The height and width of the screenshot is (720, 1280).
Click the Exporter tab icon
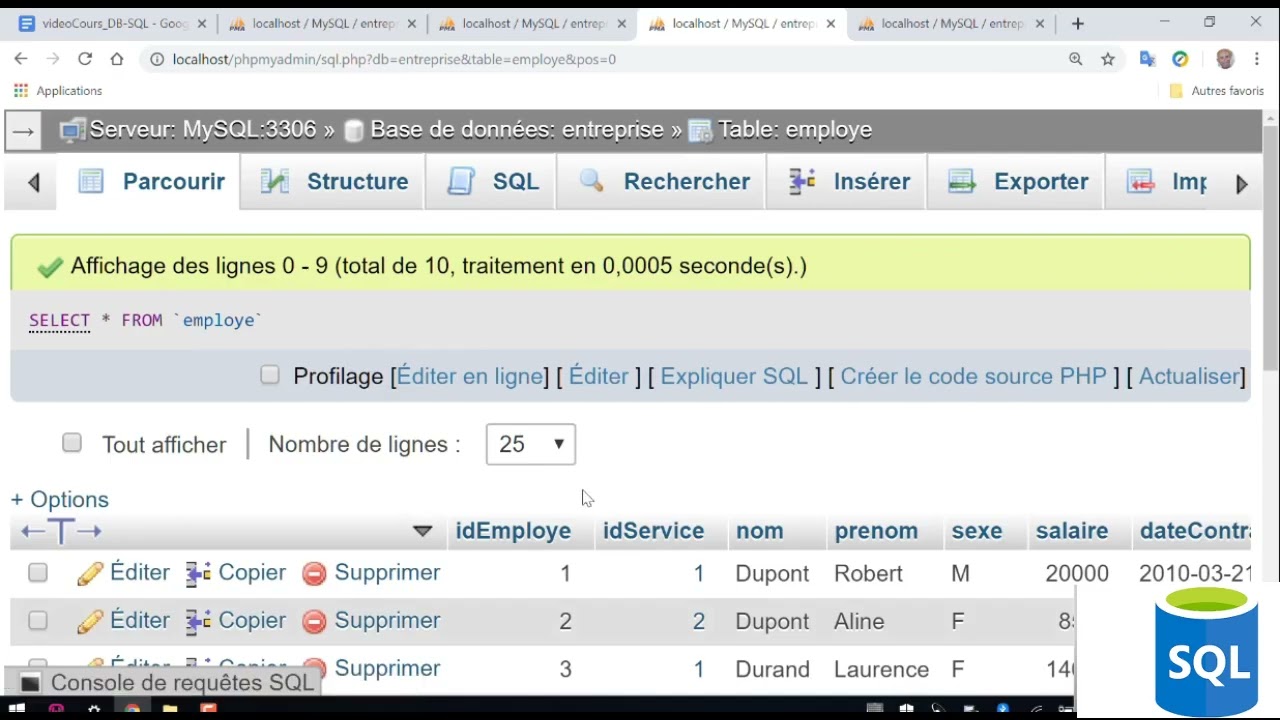[962, 181]
